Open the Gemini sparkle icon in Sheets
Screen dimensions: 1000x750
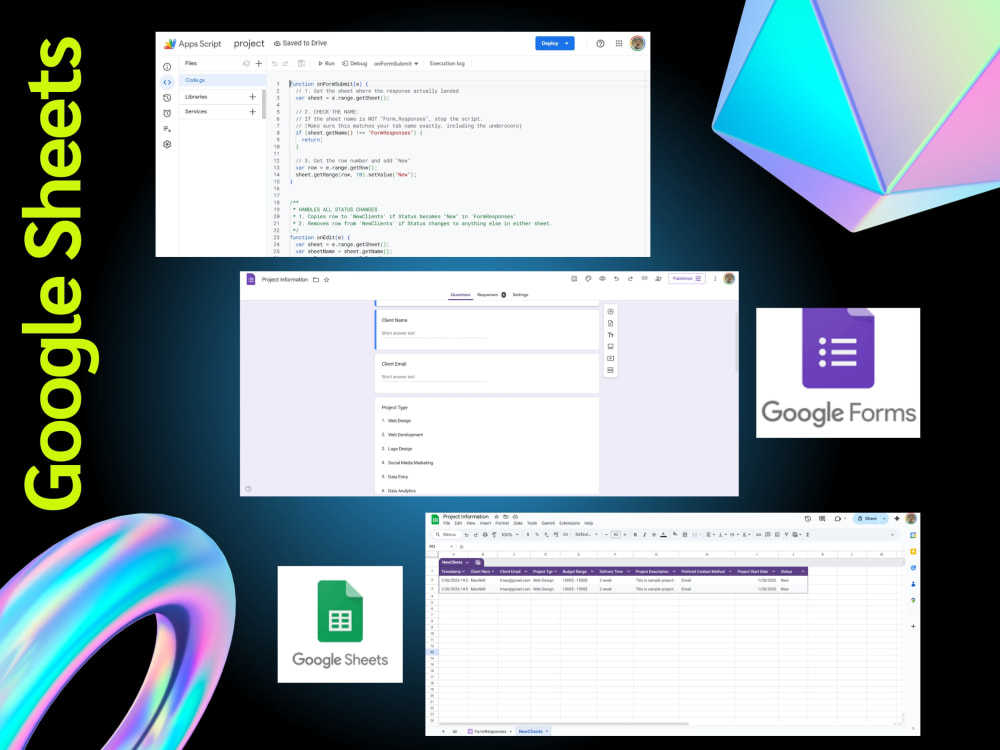(897, 518)
